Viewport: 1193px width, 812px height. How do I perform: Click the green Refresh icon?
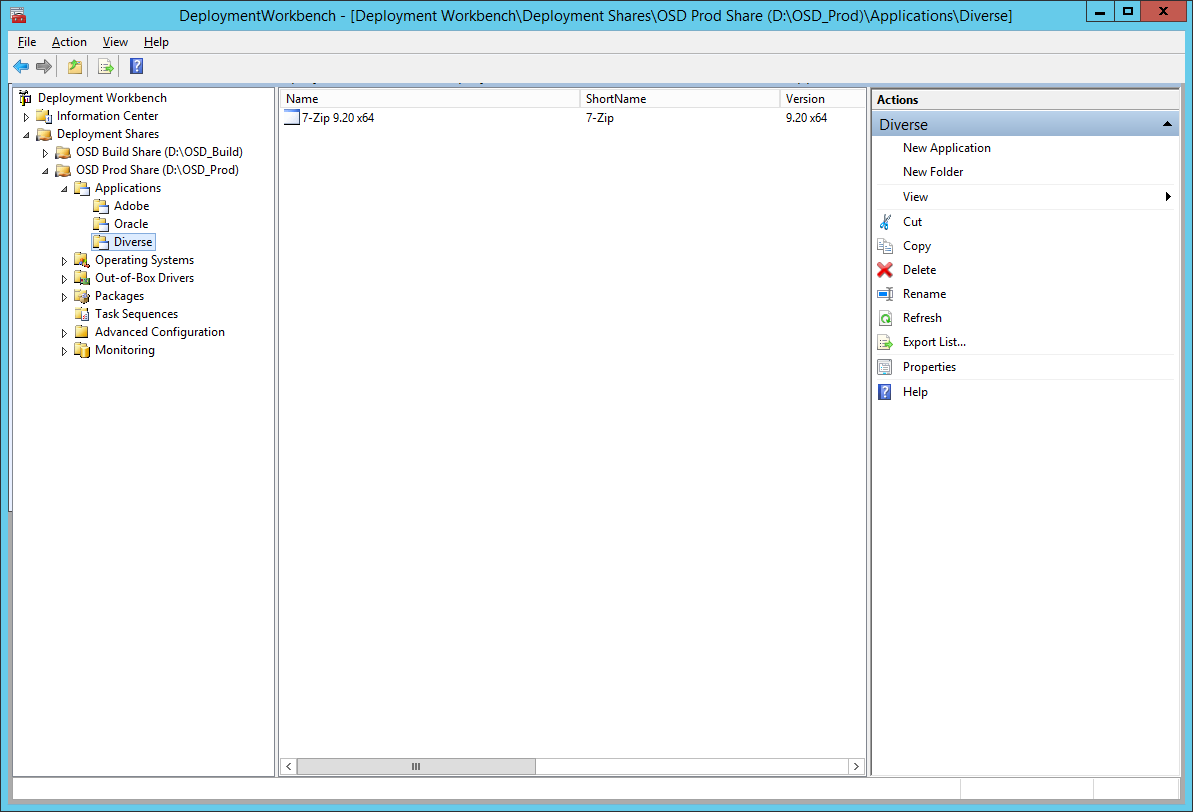click(x=885, y=318)
